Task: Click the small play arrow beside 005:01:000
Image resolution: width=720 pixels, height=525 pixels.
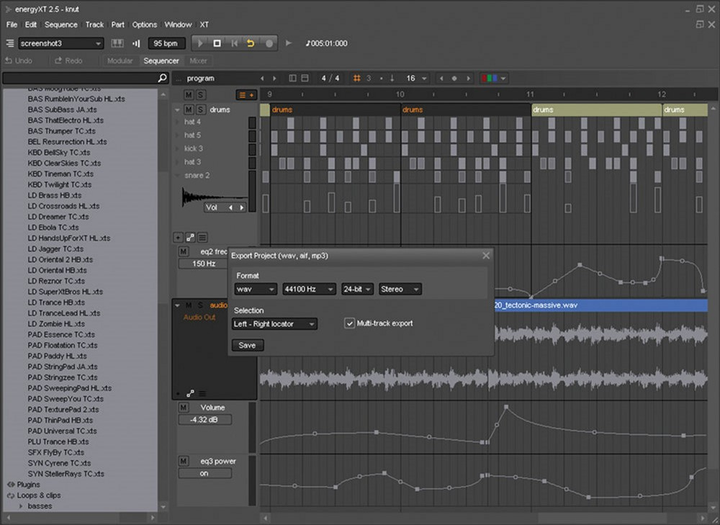Action: tap(288, 43)
